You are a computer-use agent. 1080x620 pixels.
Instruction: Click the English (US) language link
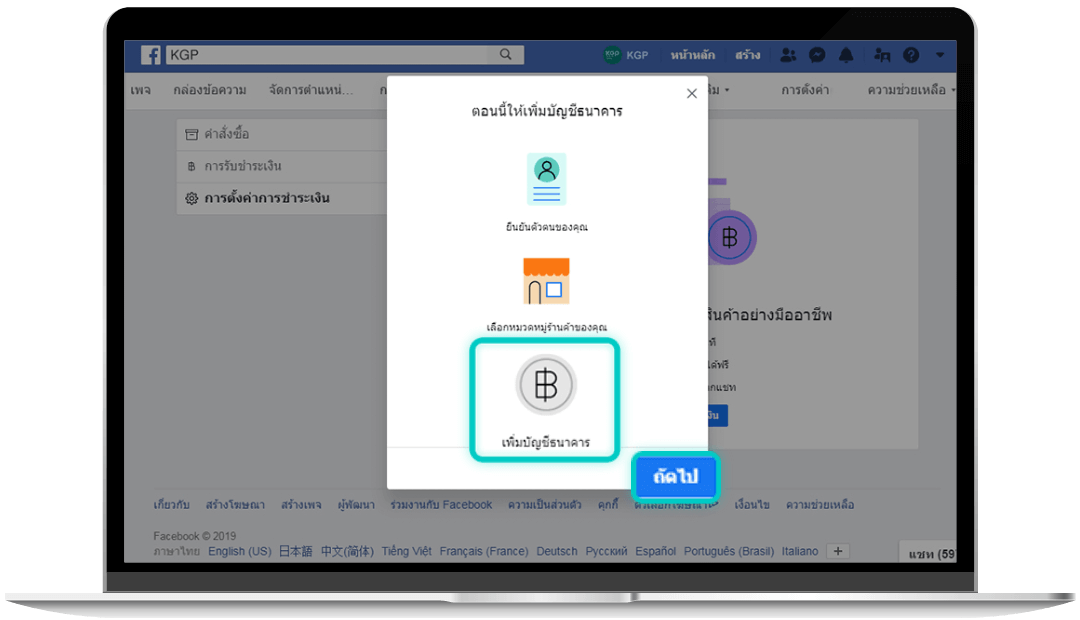point(240,551)
